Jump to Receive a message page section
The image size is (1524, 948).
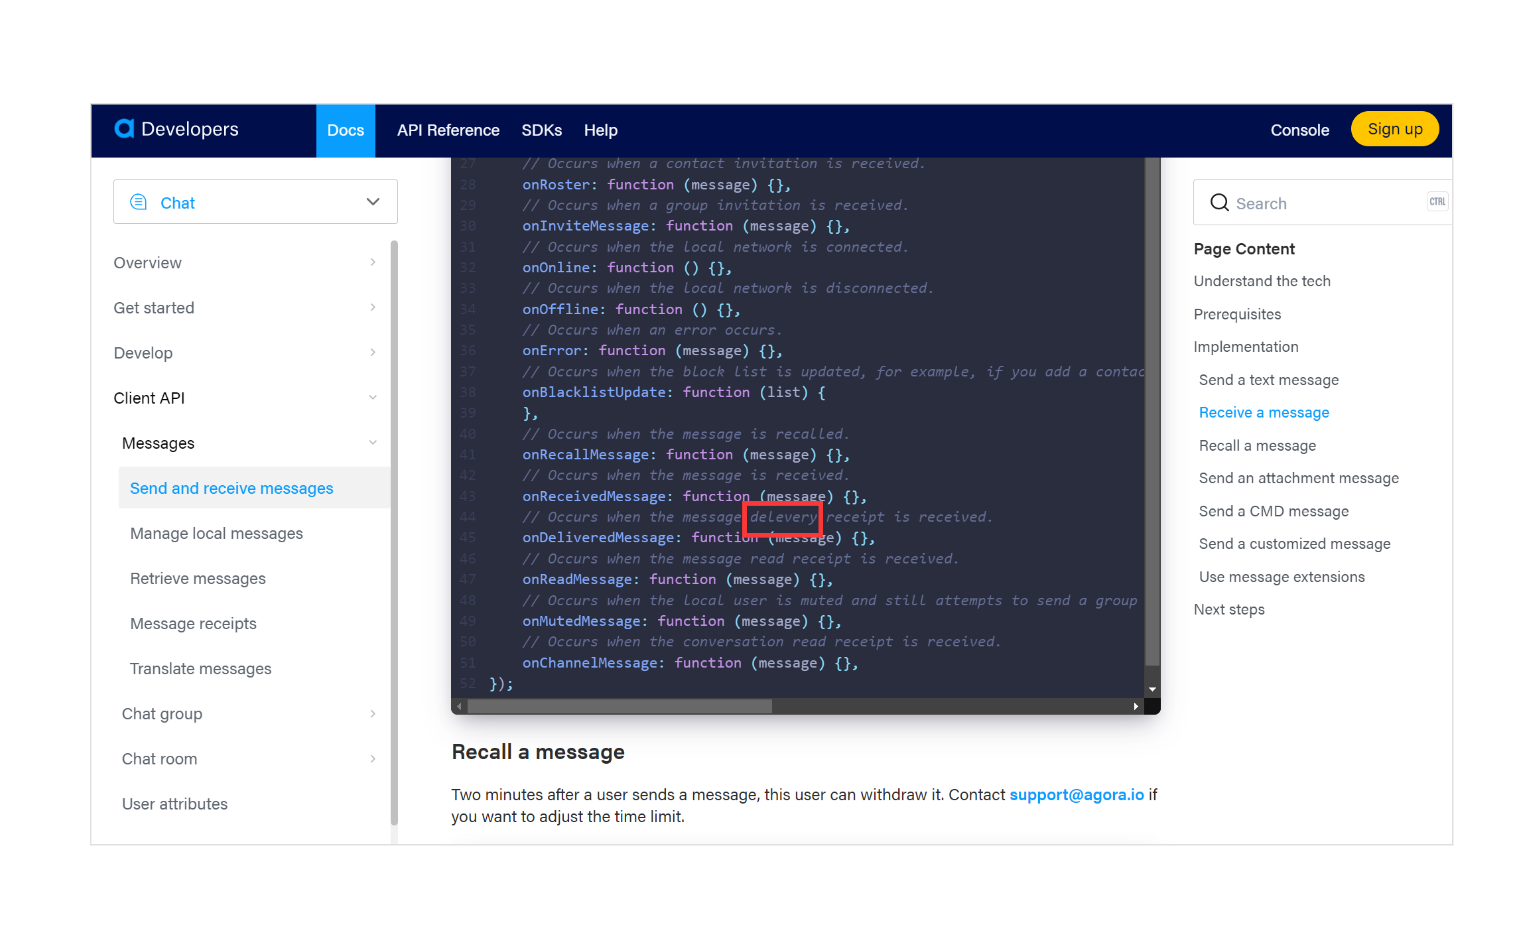(x=1263, y=412)
